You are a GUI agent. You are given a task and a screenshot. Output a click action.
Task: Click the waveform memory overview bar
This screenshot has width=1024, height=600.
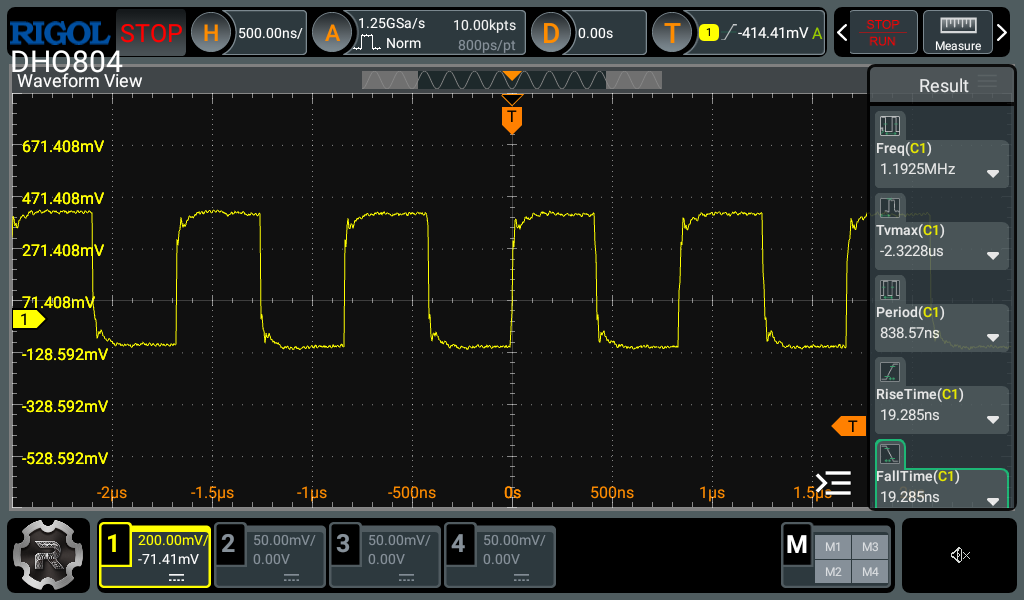pyautogui.click(x=511, y=80)
